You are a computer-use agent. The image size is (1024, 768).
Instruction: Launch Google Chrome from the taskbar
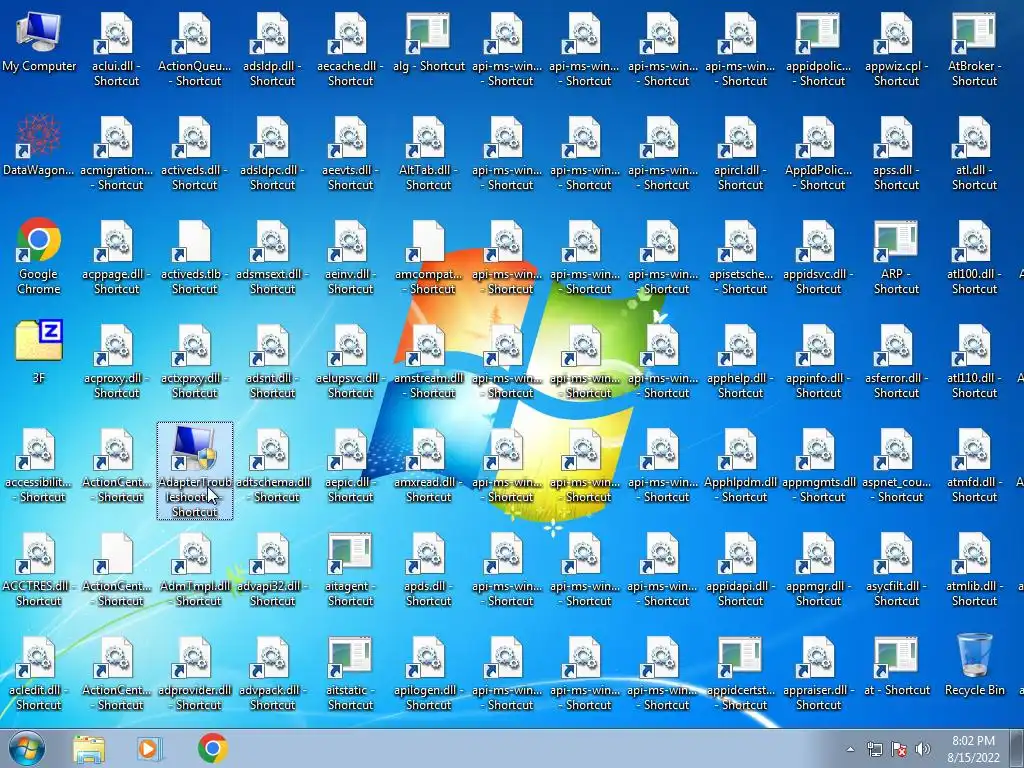212,748
